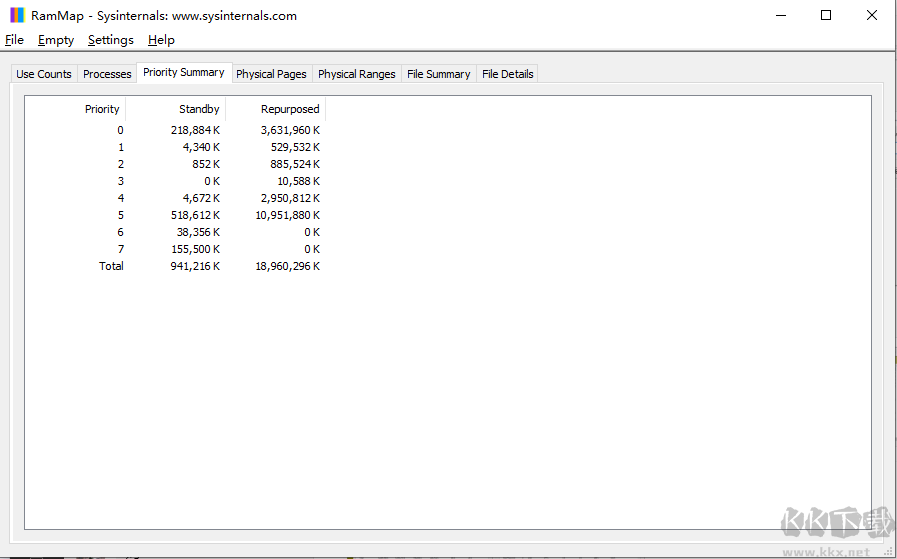The height and width of the screenshot is (559, 897).
Task: Select standby value 852 K
Action: coord(206,164)
